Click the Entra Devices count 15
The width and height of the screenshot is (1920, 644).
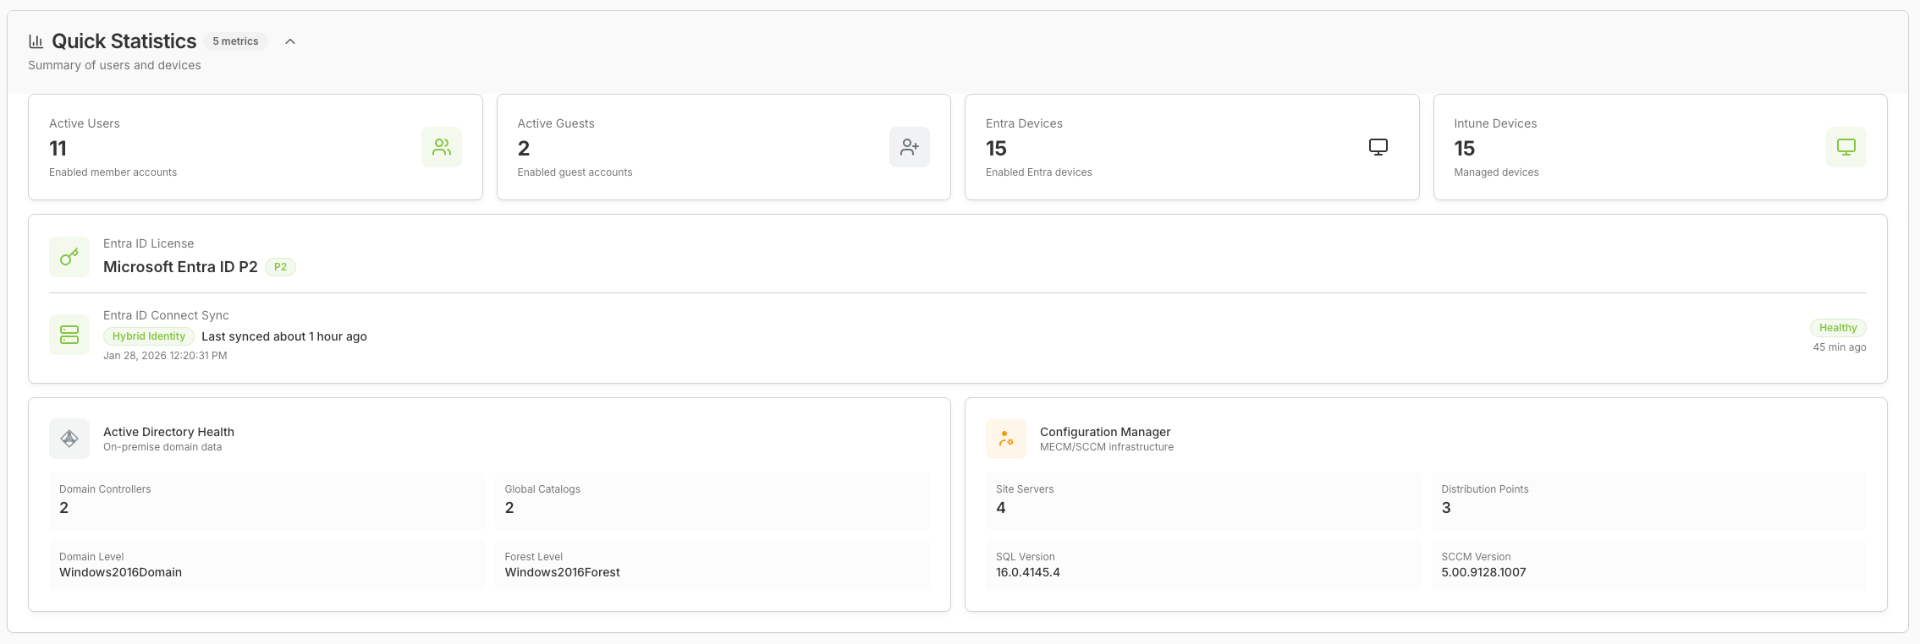[996, 148]
